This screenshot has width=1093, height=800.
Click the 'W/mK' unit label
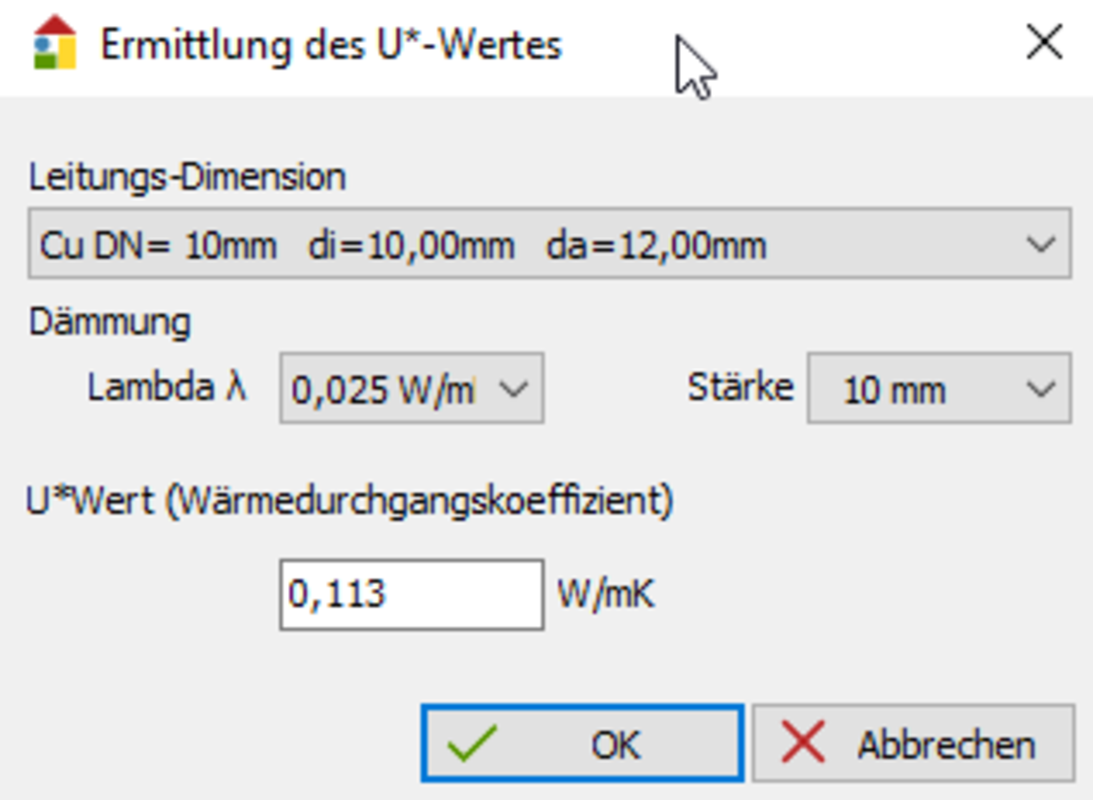click(x=606, y=595)
